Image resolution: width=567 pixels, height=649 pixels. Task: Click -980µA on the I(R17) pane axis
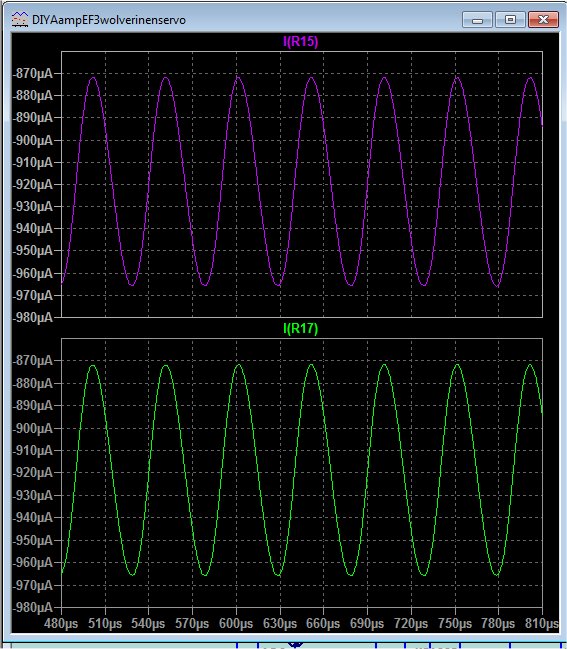[x=33, y=607]
